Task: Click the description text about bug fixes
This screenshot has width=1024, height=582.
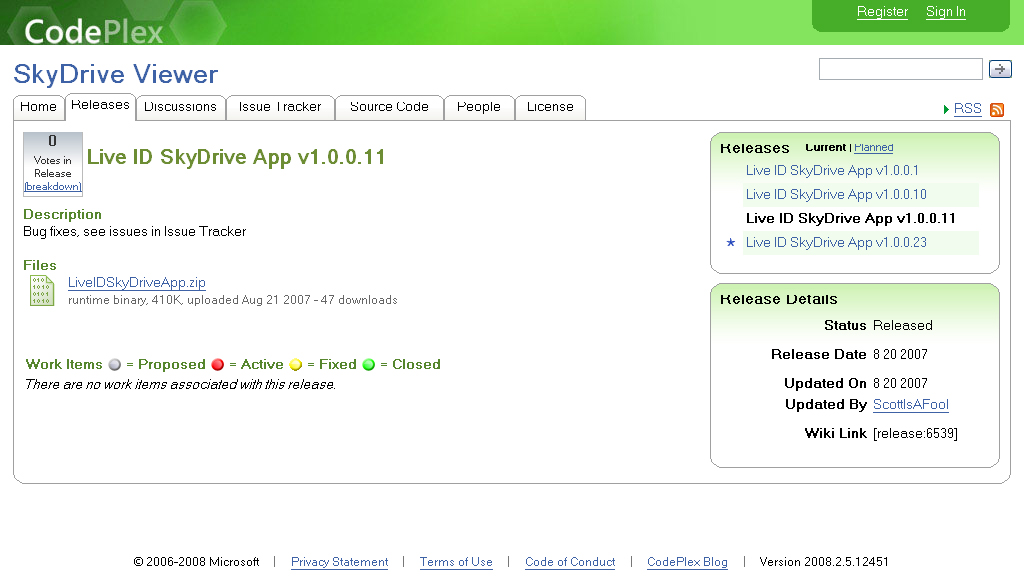Action: (x=135, y=232)
